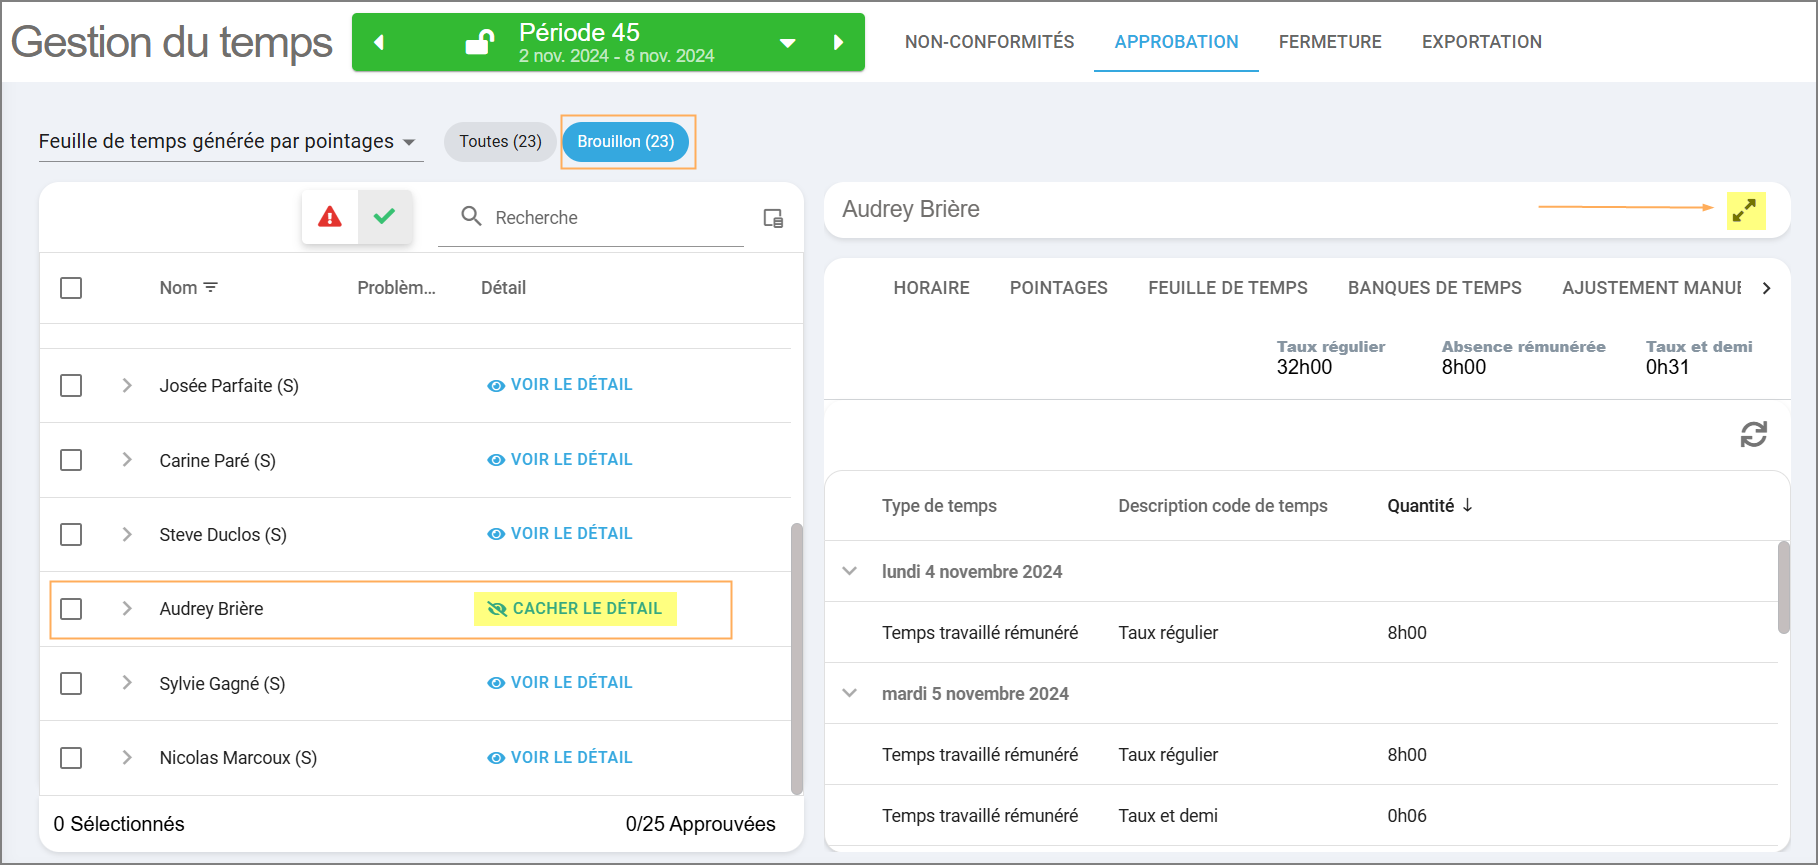Check the Sylvie Gagné (S) row
This screenshot has width=1818, height=865.
(71, 684)
